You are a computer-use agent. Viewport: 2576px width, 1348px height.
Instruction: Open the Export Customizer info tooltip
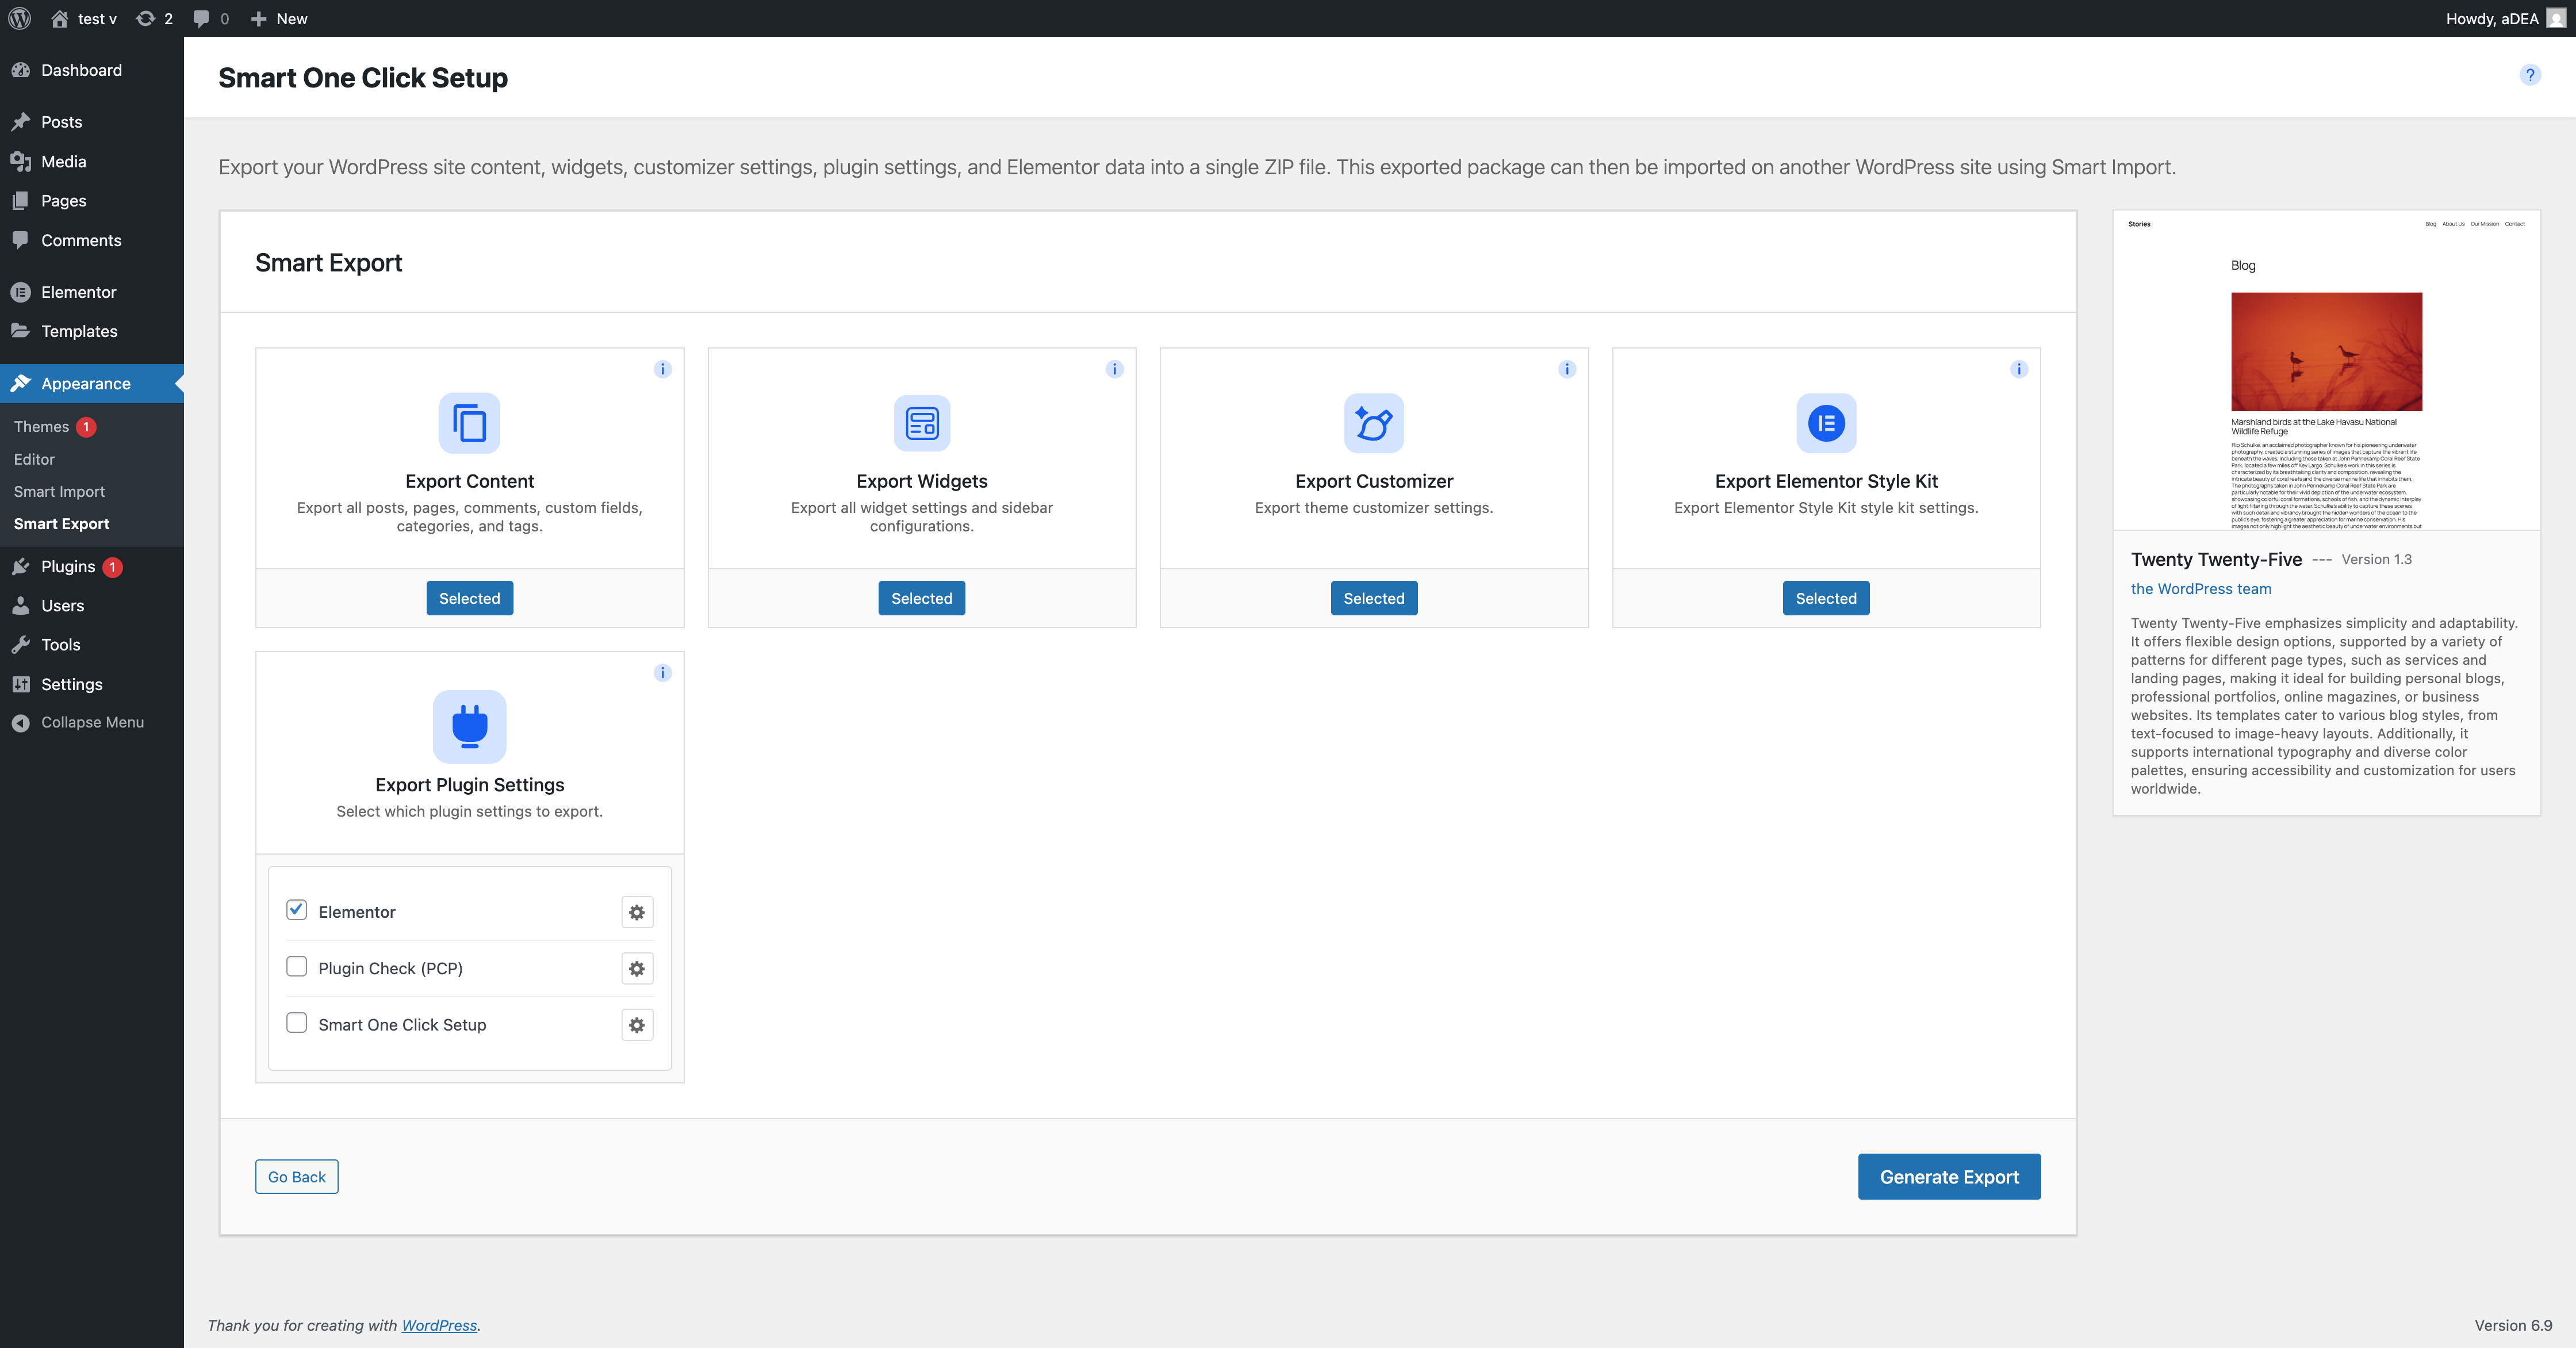pos(1567,368)
